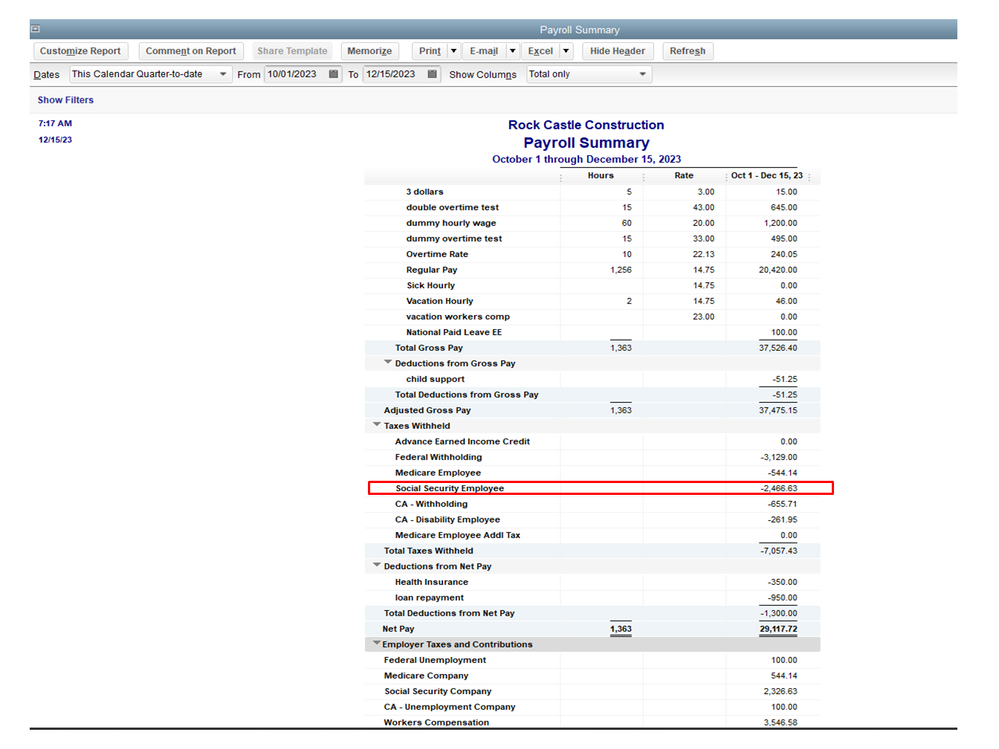Open the Show Columns dropdown showing Total only
The height and width of the screenshot is (749, 999).
tap(644, 73)
